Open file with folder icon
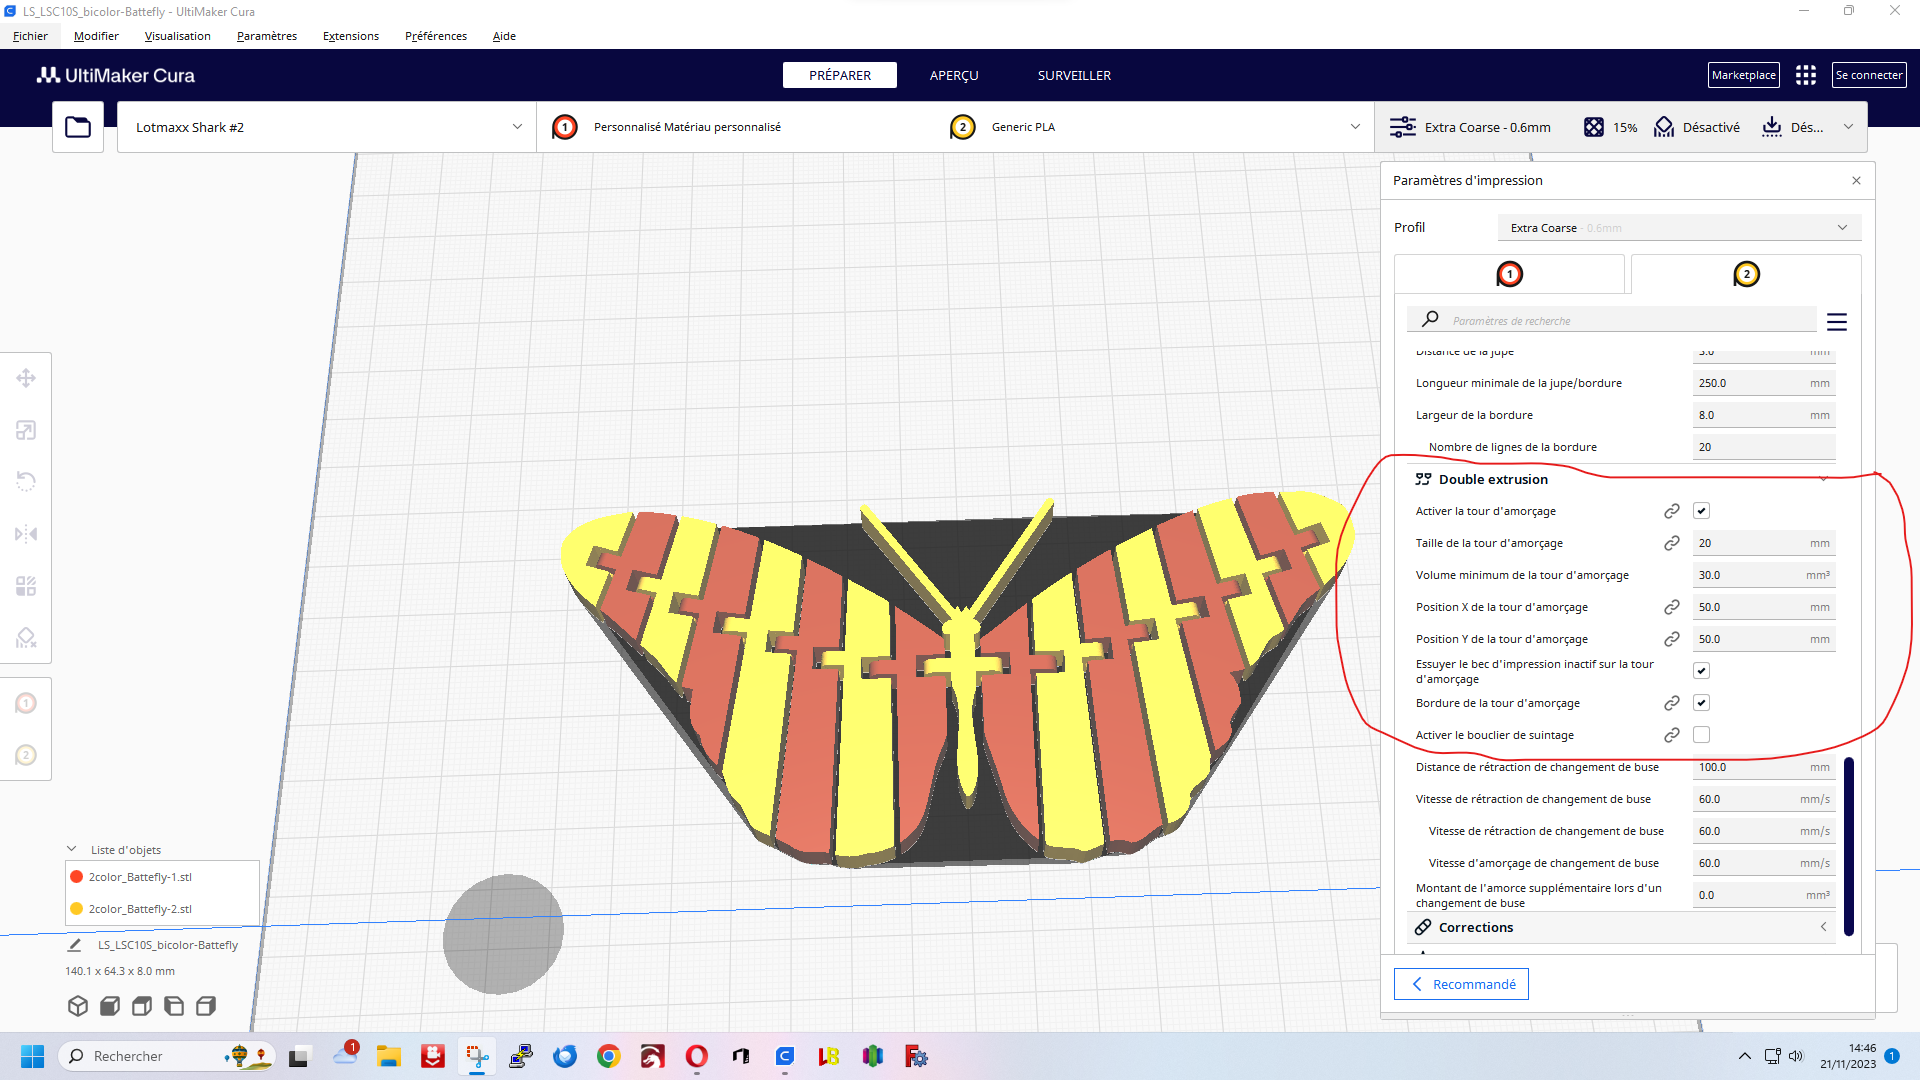This screenshot has width=1920, height=1080. 78,127
